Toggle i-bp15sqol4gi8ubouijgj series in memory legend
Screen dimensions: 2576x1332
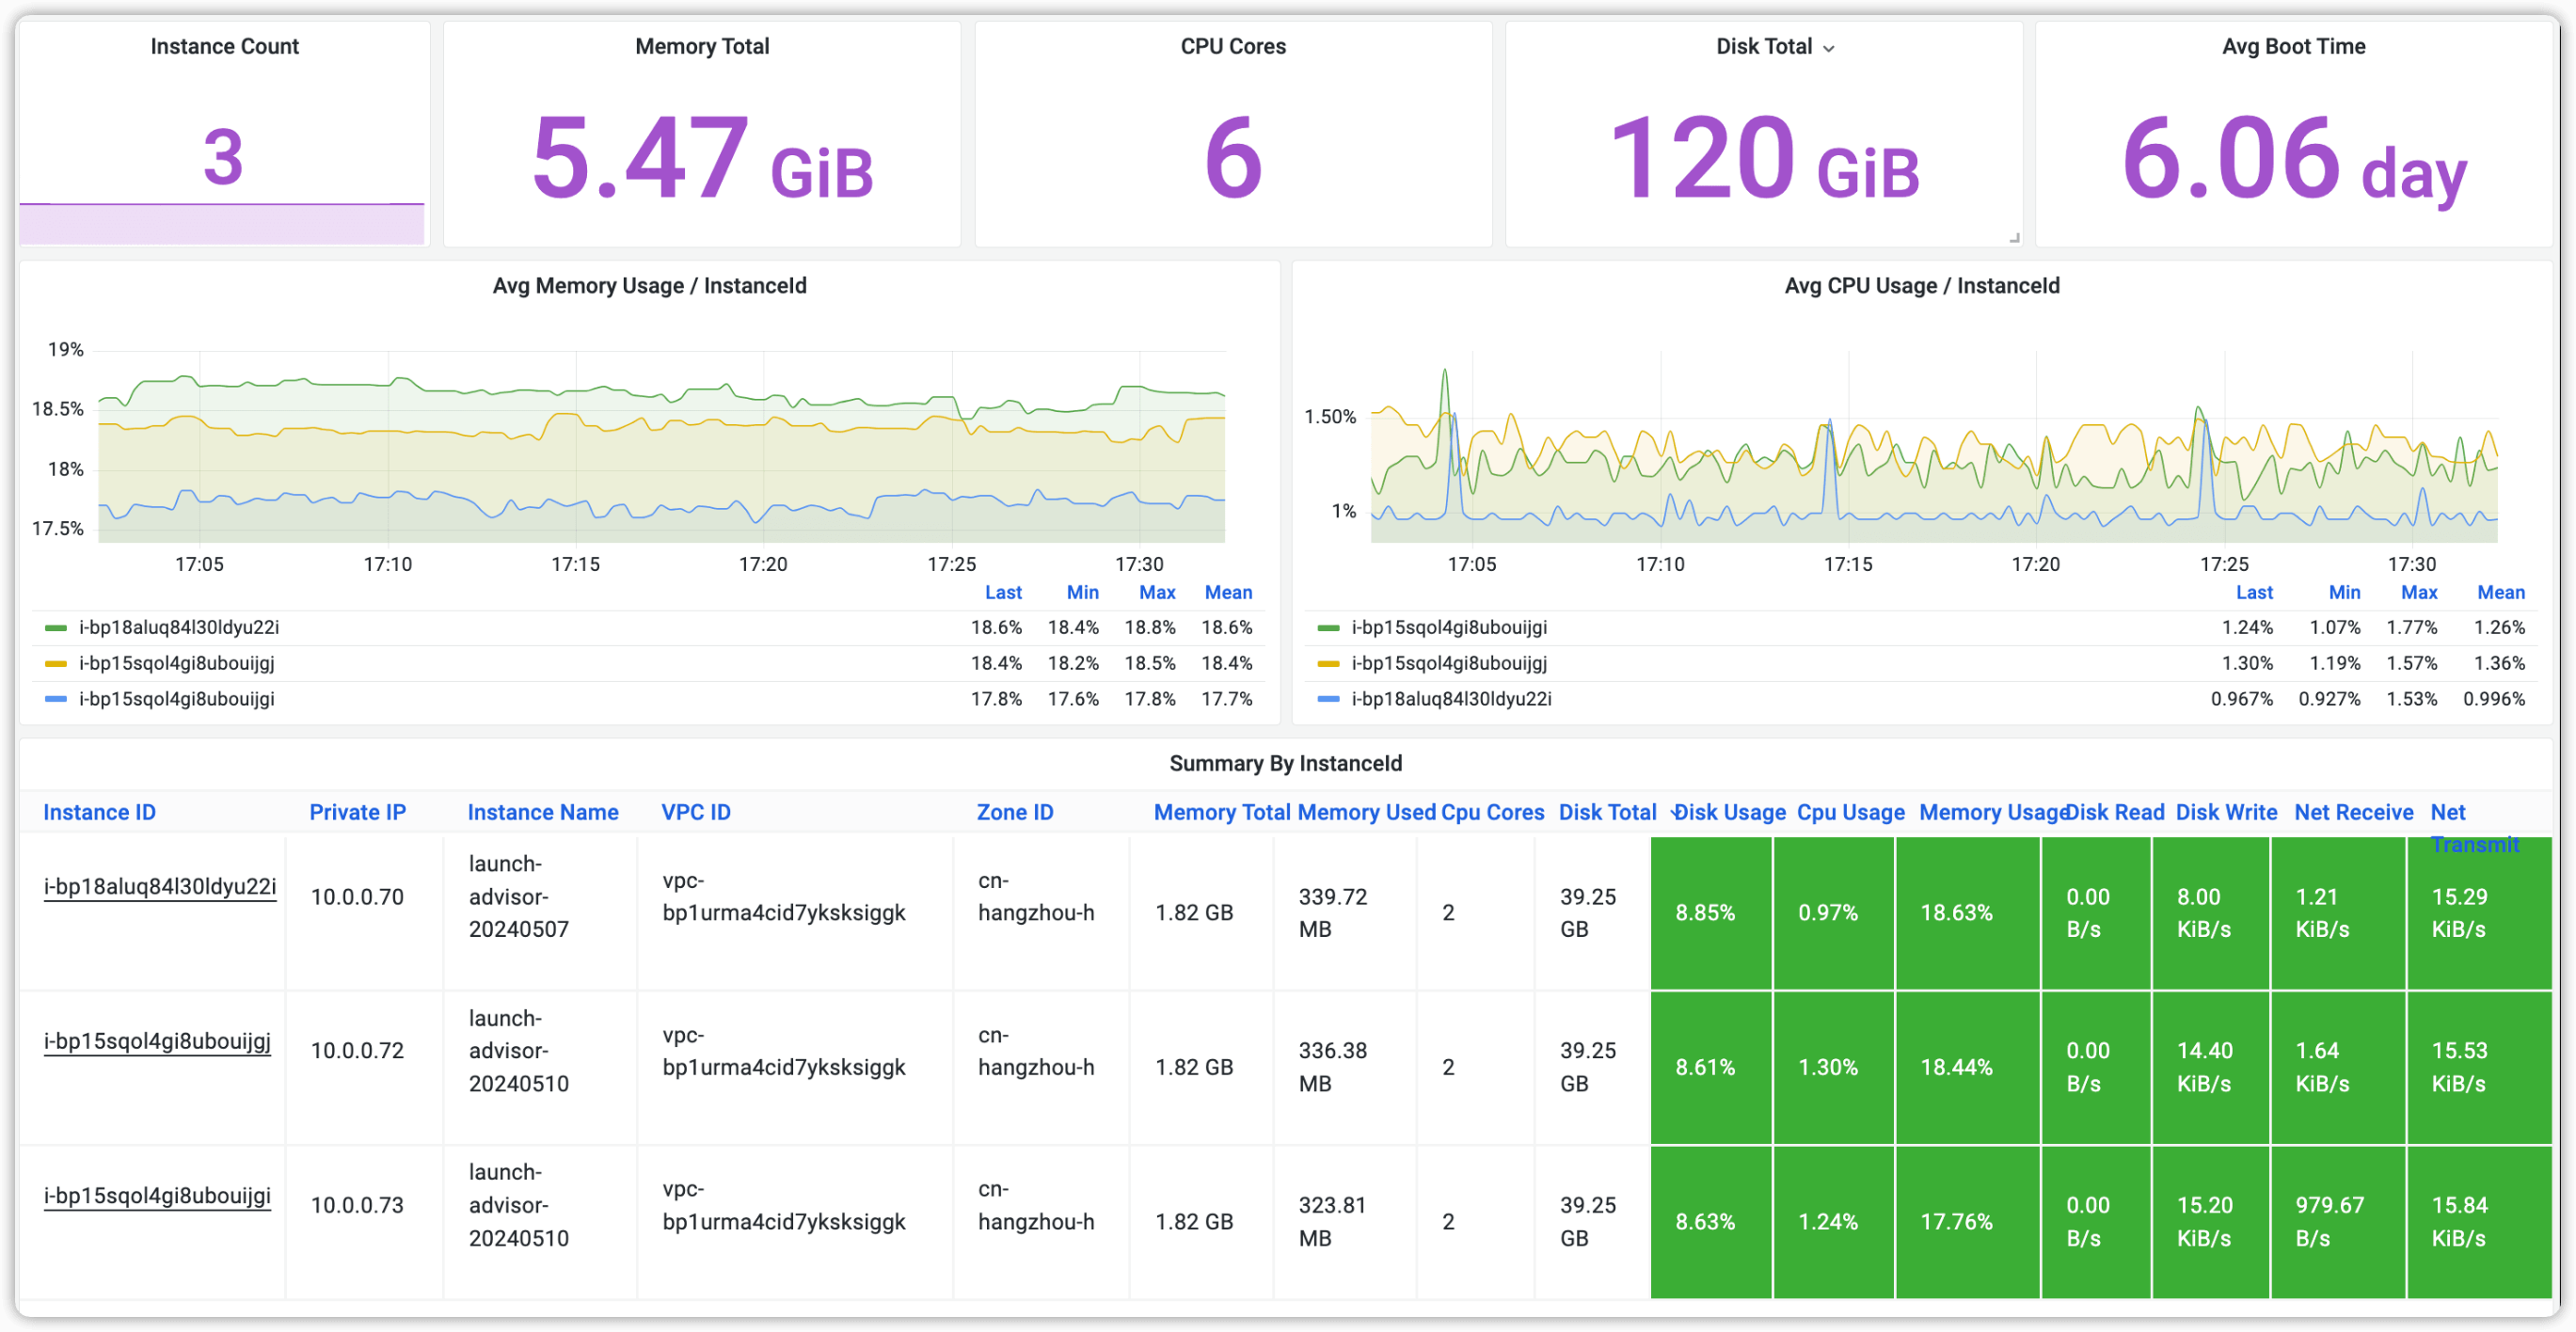click(177, 664)
